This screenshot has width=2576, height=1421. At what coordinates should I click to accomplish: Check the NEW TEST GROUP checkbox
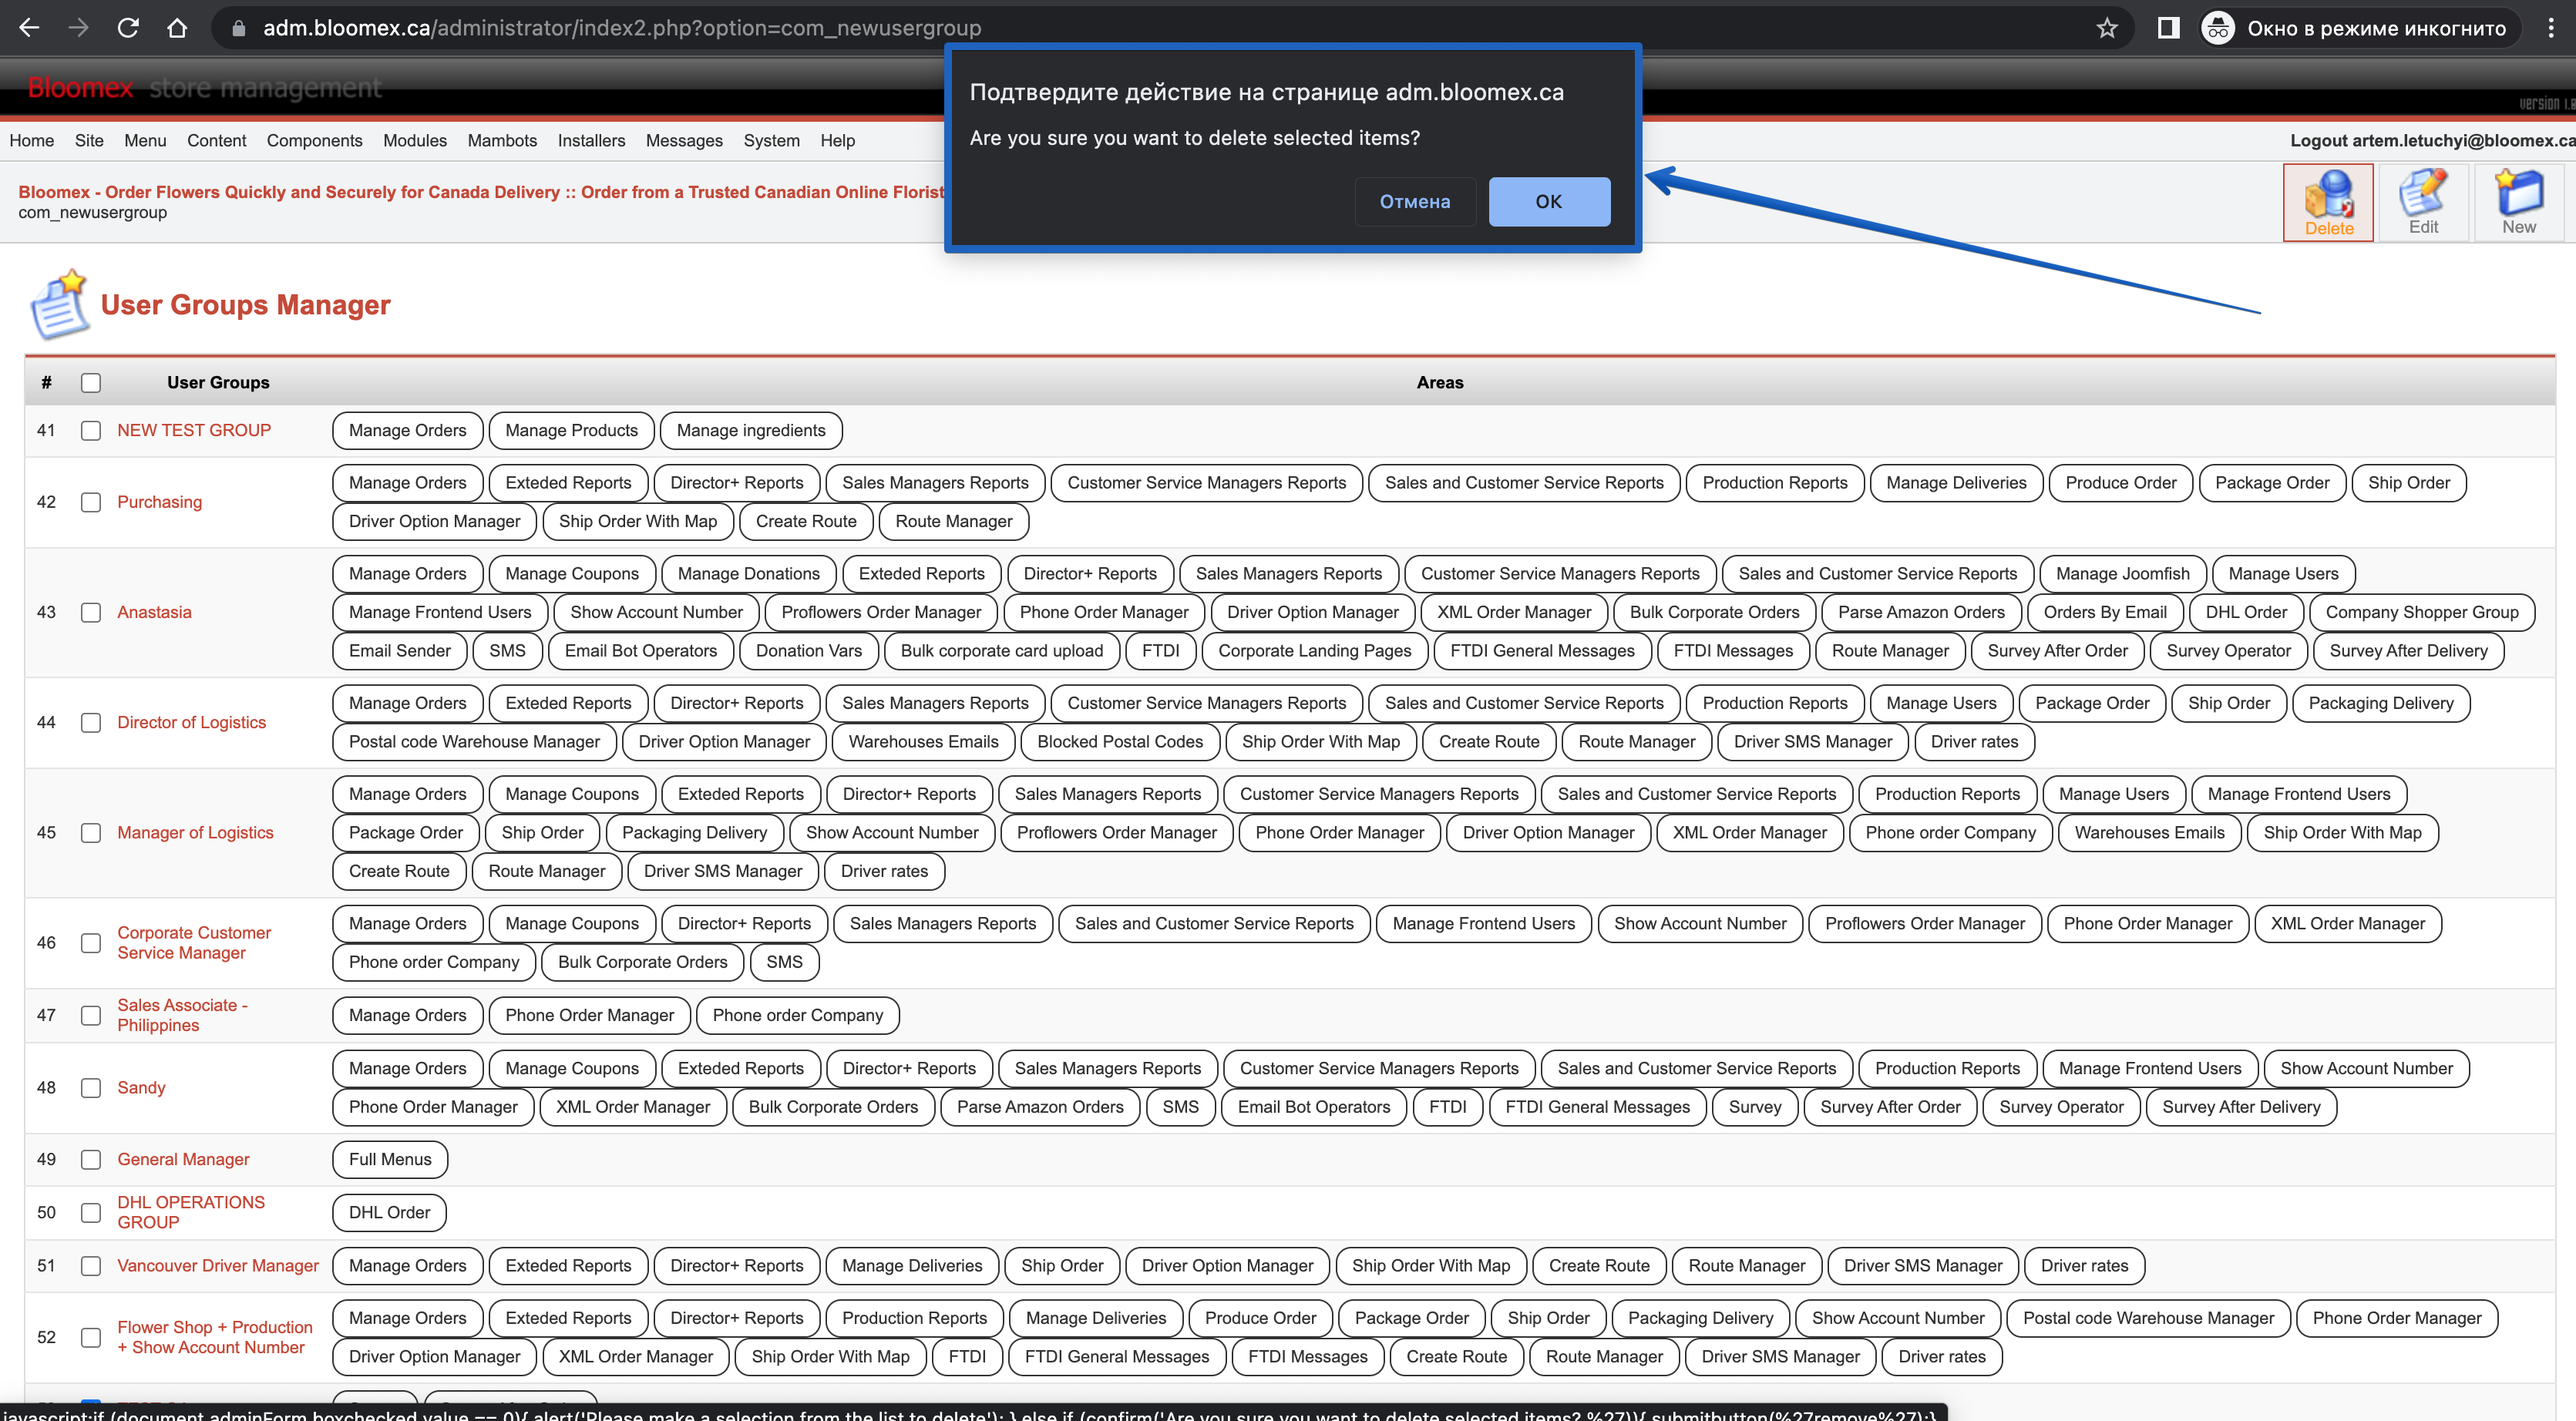(x=91, y=431)
